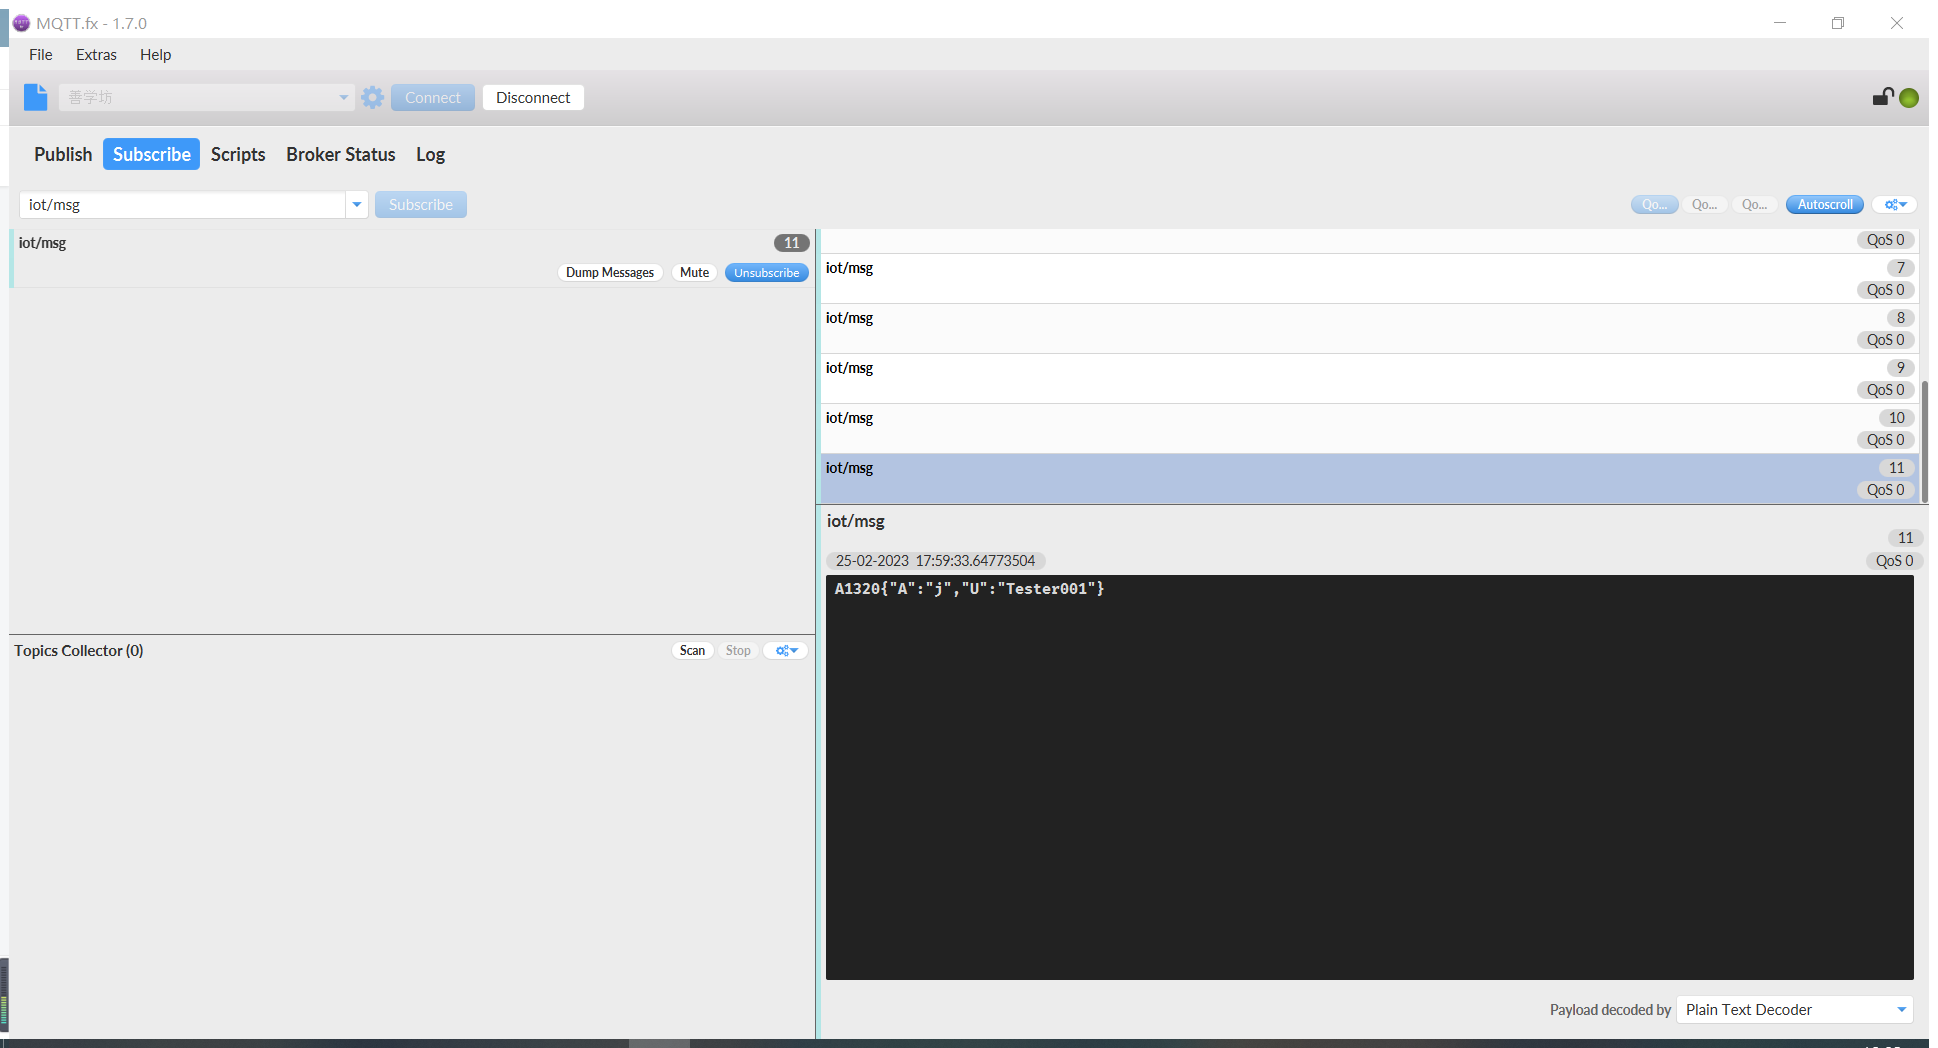Select the Subscribe tab
Image resolution: width=1938 pixels, height=1048 pixels.
pos(152,154)
